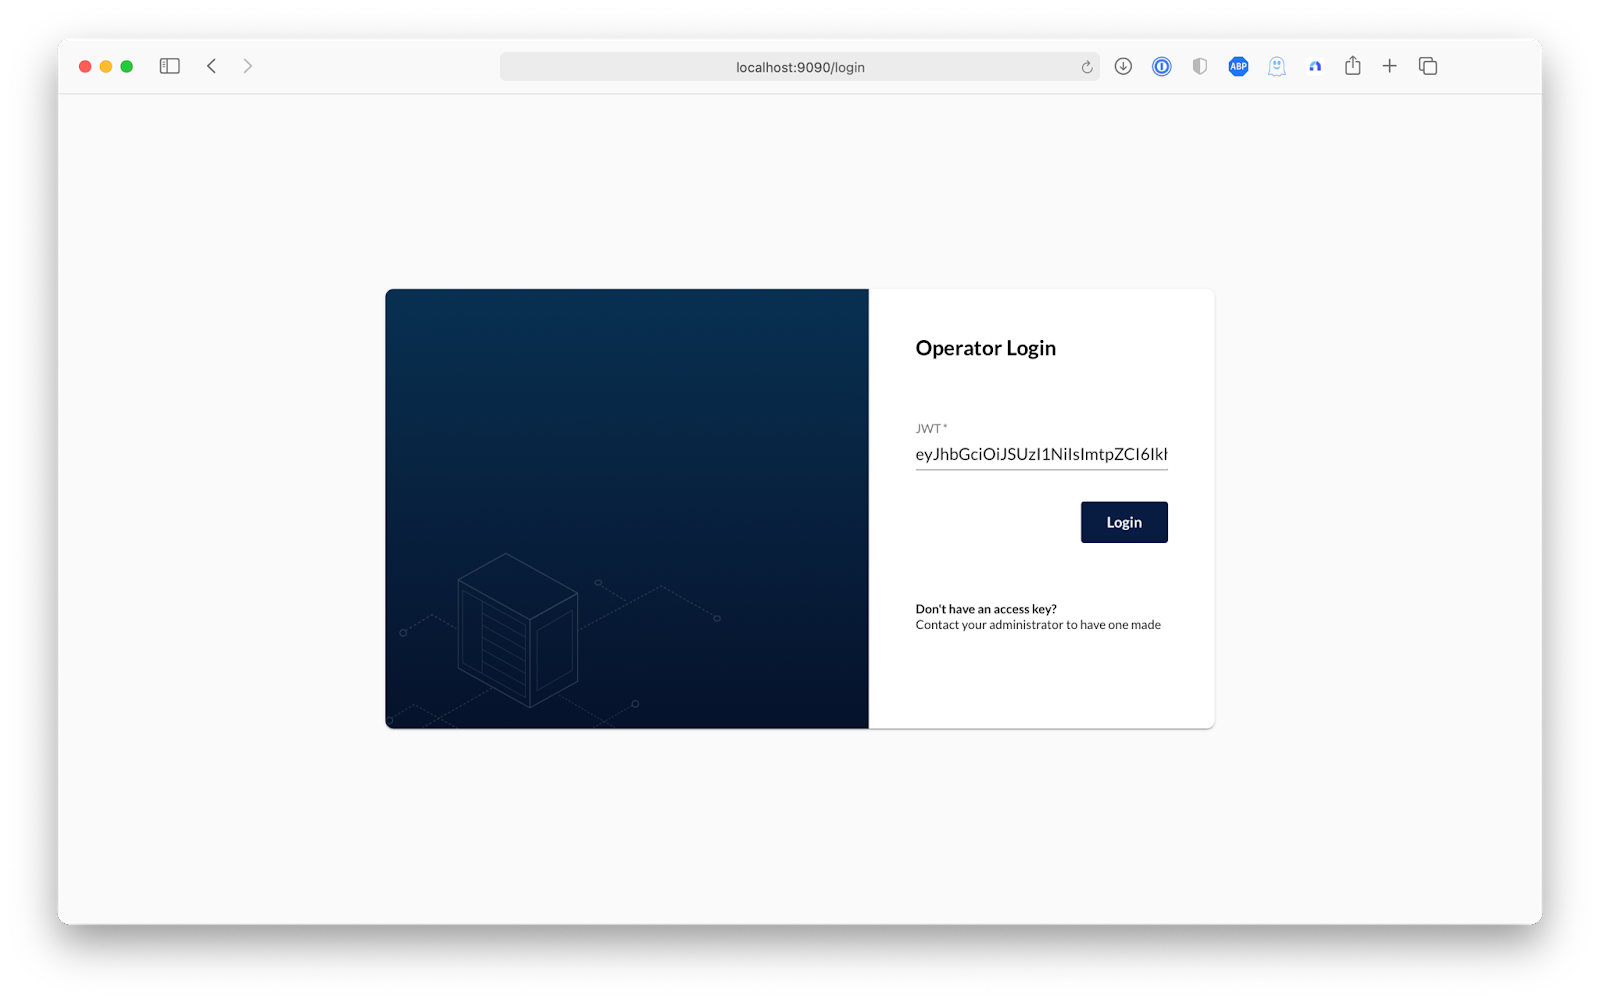1600x1001 pixels.
Task: Close the Safari window
Action: pos(85,66)
